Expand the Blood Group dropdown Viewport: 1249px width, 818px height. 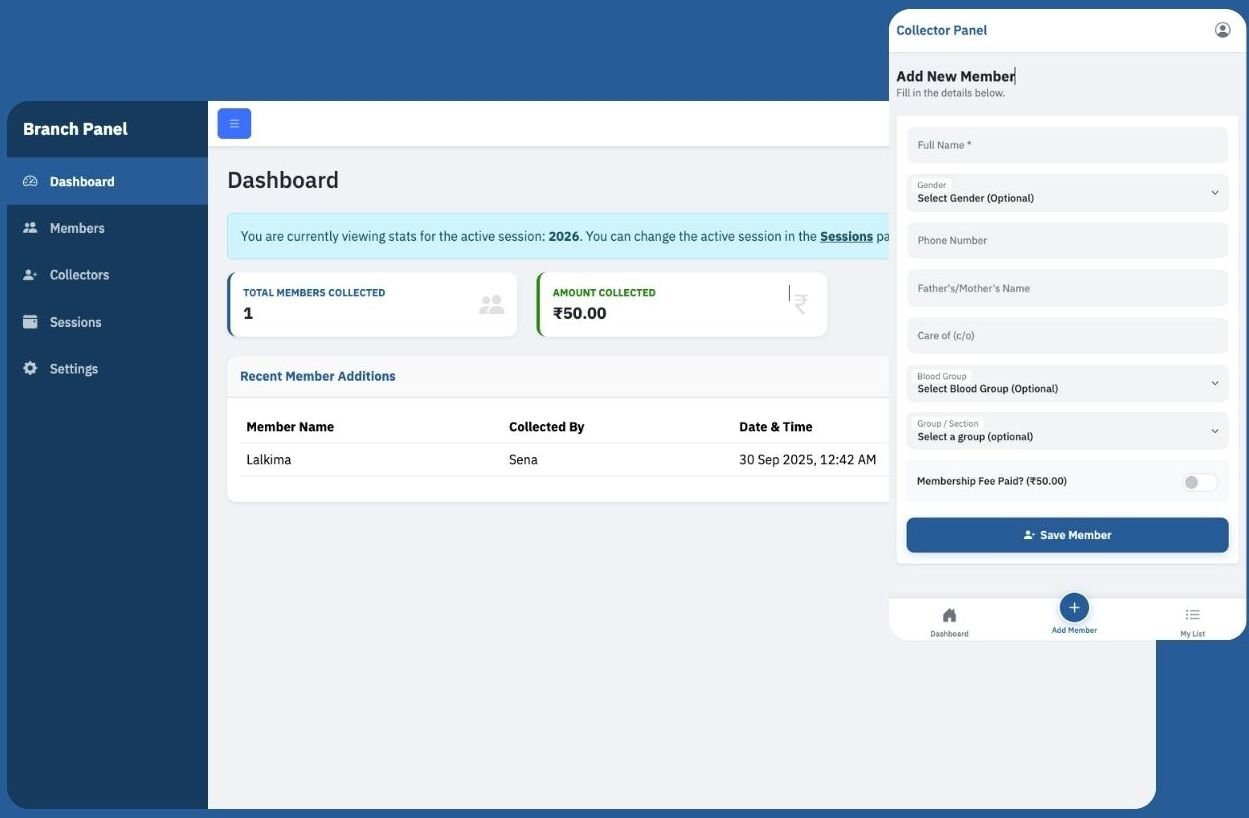point(1067,382)
